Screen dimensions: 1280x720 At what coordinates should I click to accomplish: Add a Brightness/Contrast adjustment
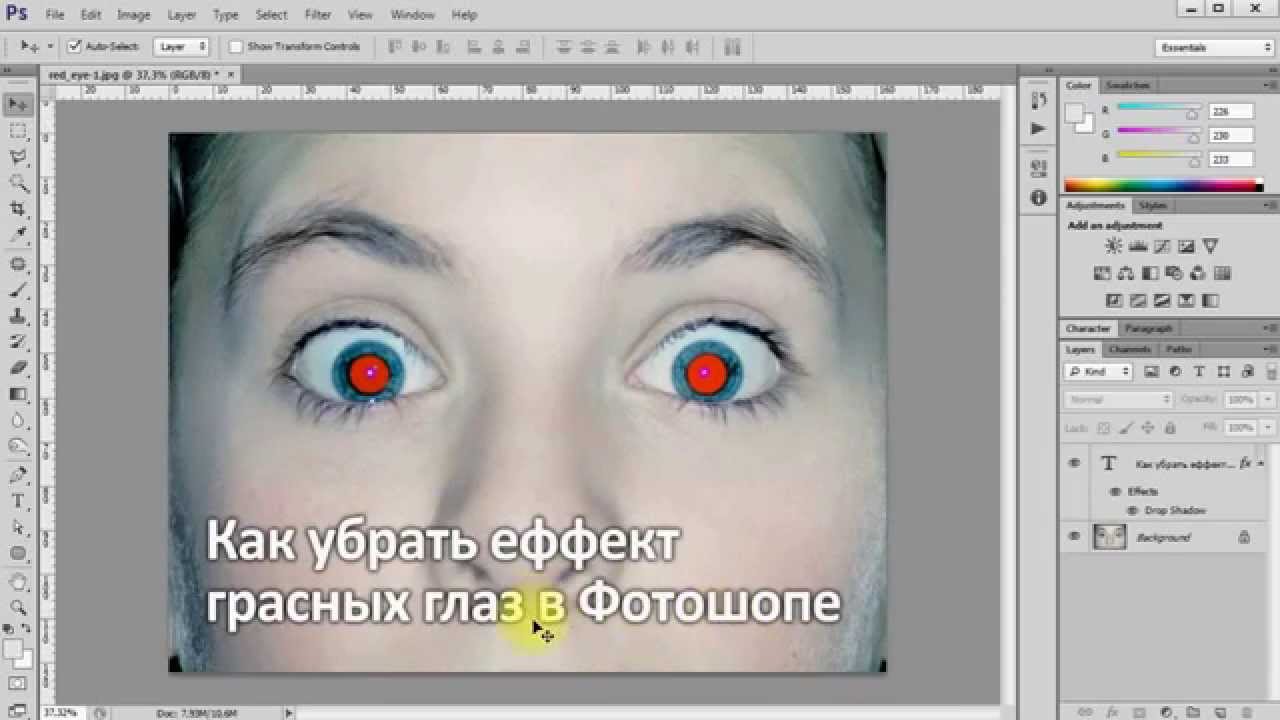point(1114,246)
